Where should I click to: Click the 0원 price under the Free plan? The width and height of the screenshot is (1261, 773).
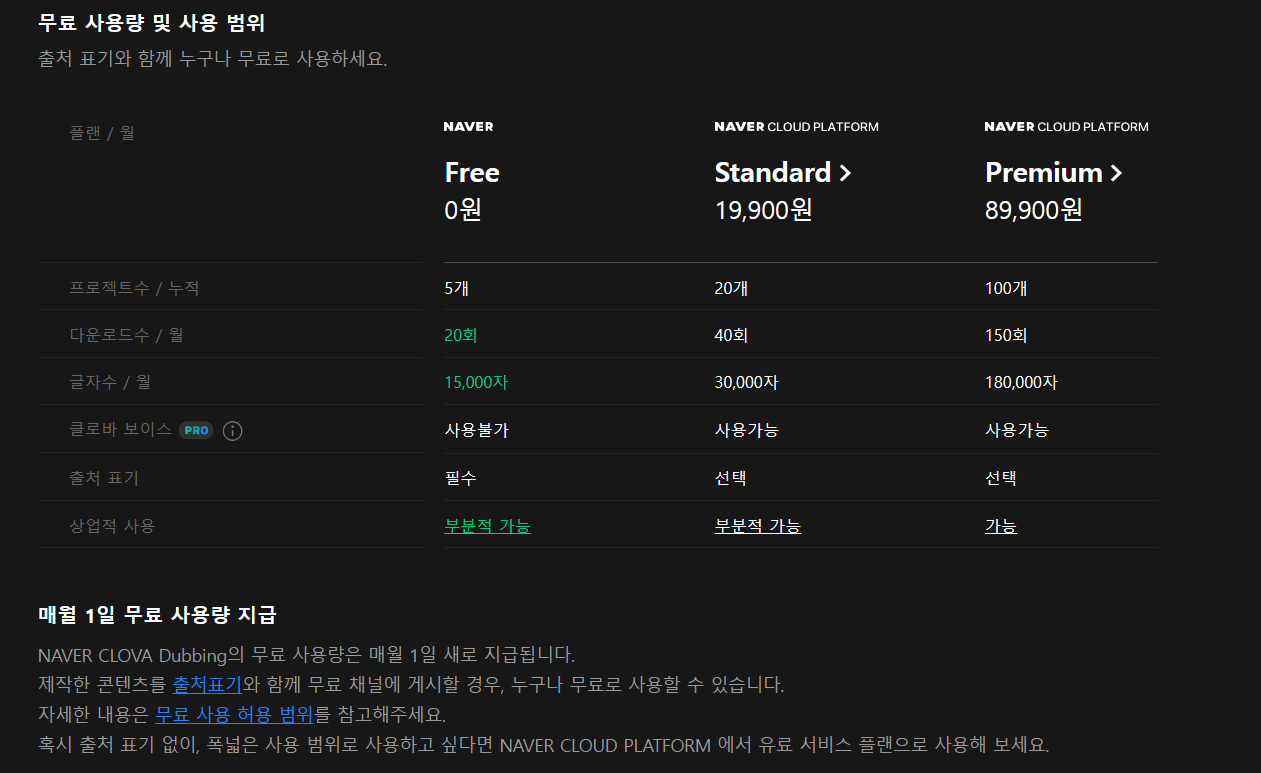tap(463, 210)
